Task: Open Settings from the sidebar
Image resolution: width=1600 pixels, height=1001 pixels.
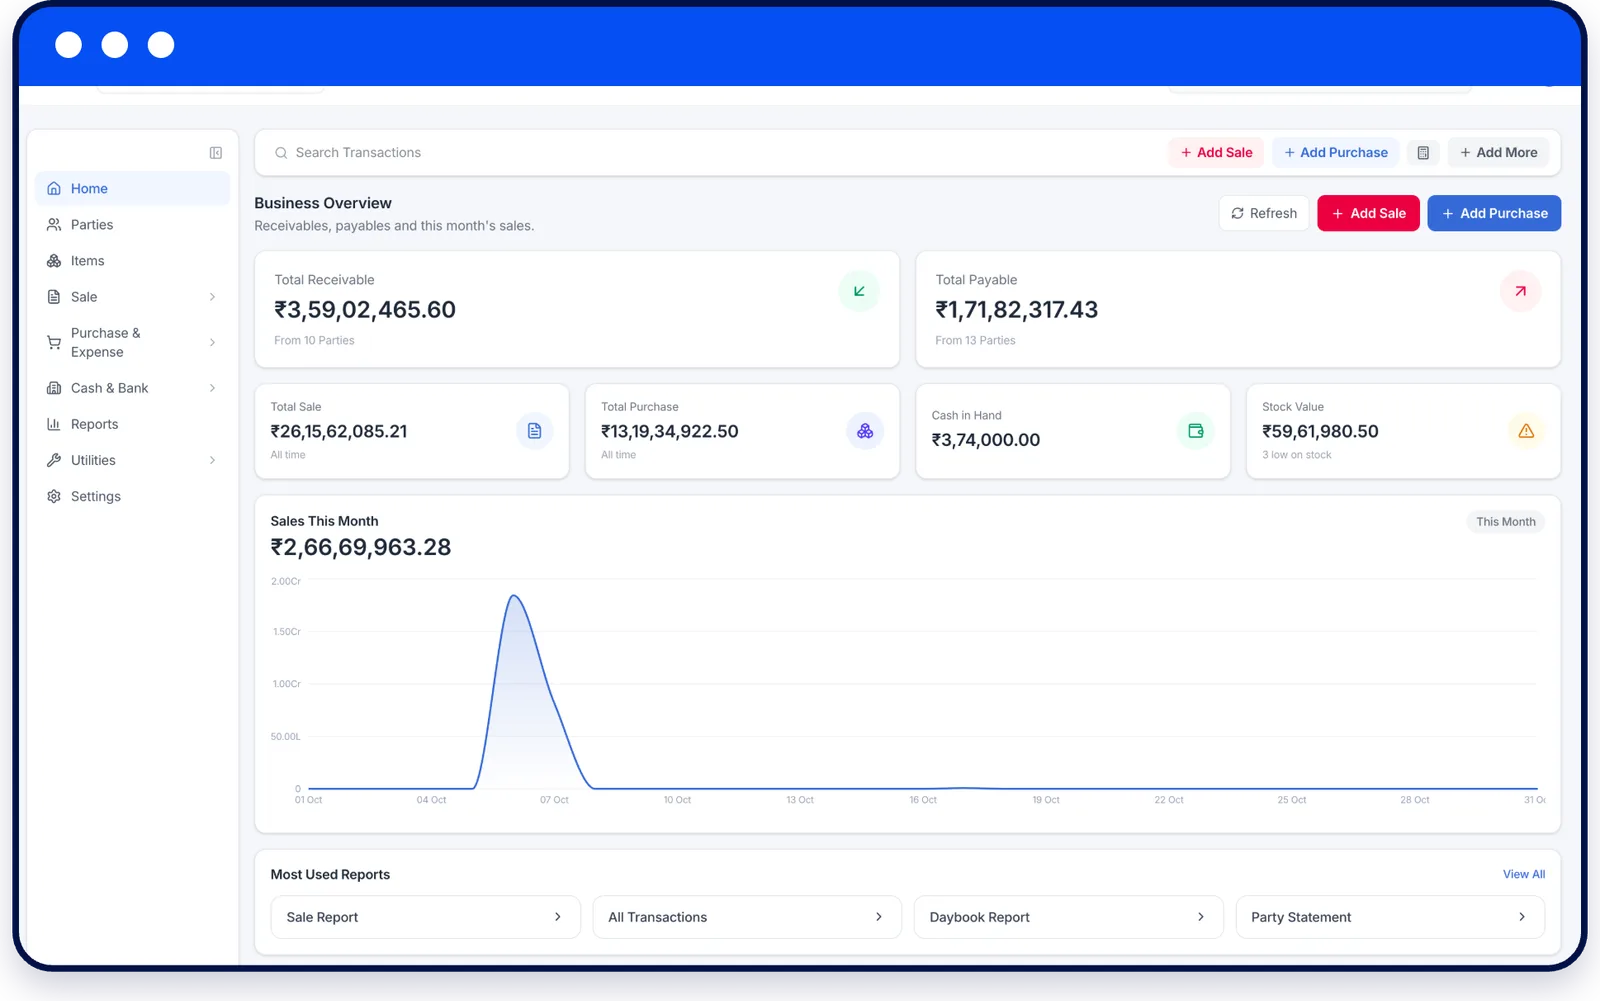Action: tap(132, 496)
